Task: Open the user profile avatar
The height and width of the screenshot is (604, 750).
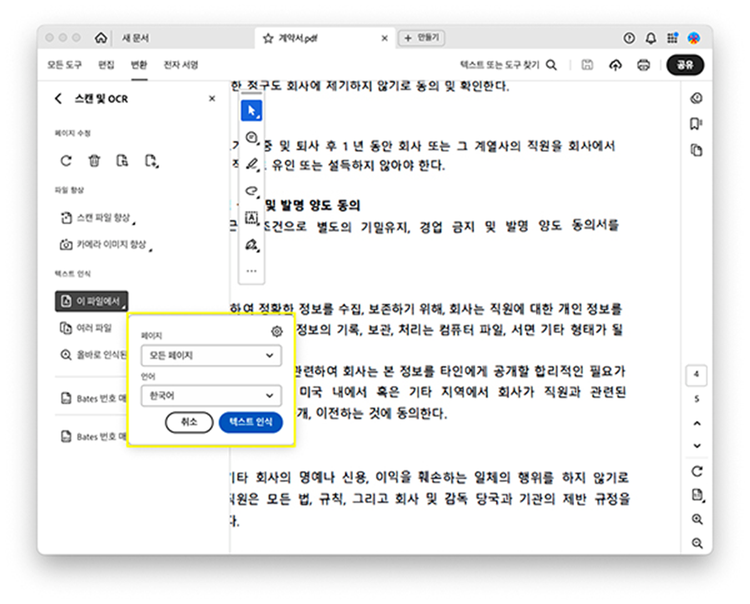Action: coord(694,38)
